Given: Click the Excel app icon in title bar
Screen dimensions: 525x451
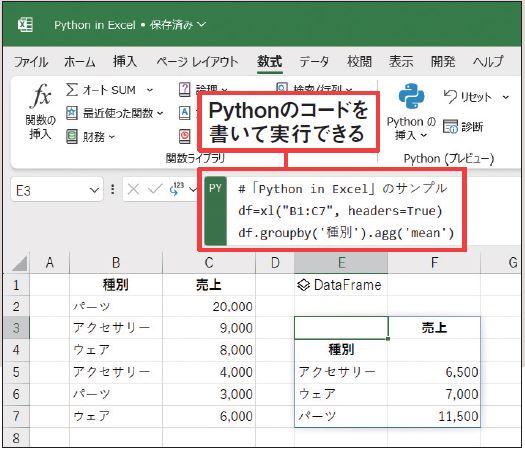Looking at the screenshot, I should click(25, 25).
